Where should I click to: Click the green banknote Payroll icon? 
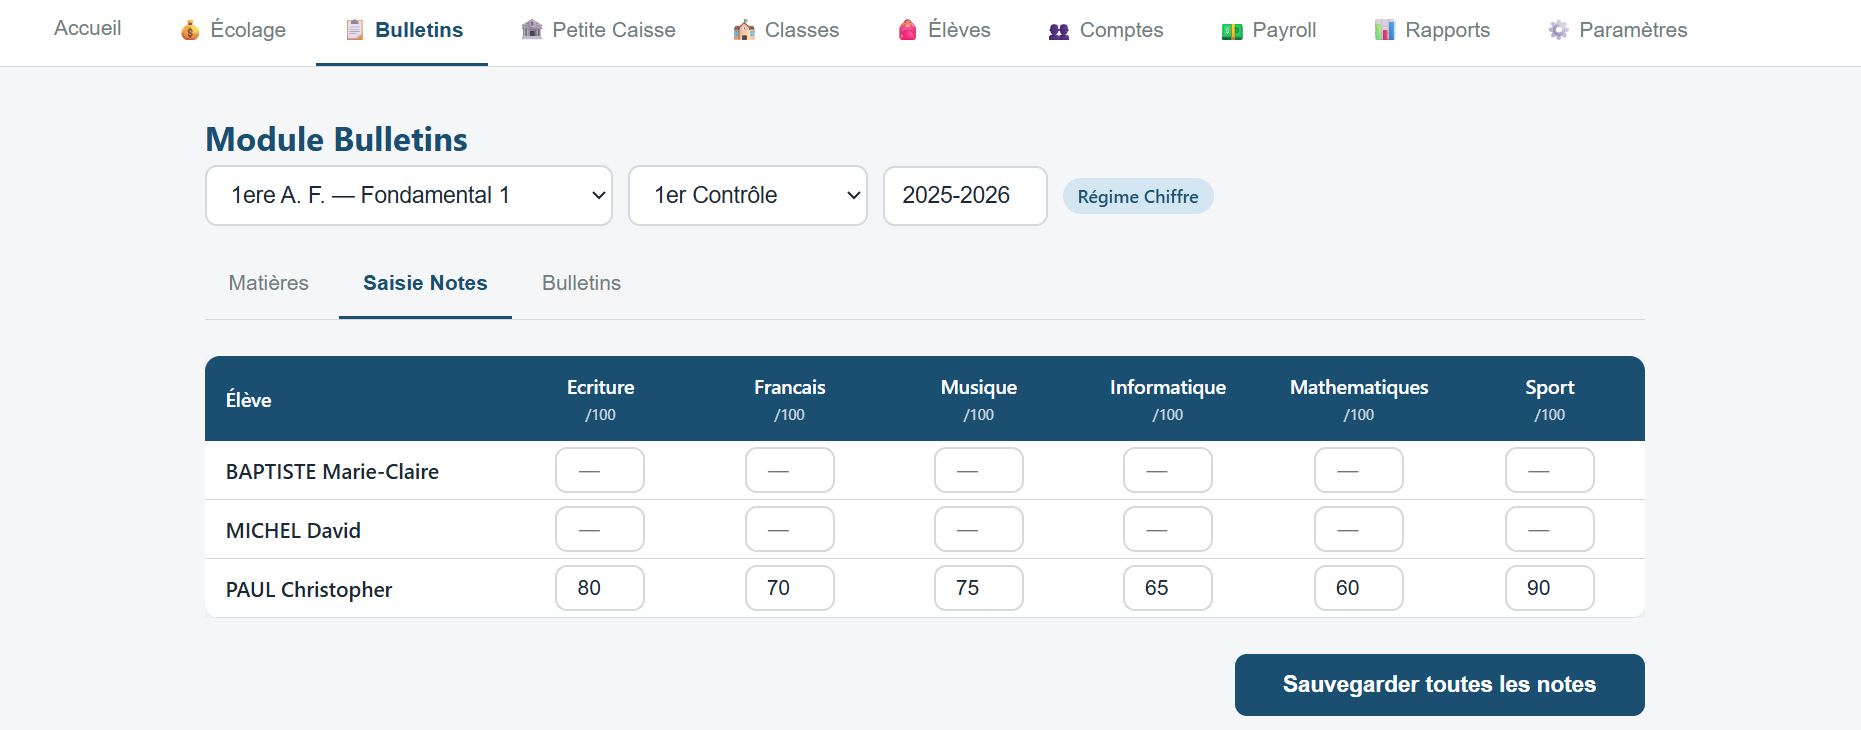(x=1232, y=31)
